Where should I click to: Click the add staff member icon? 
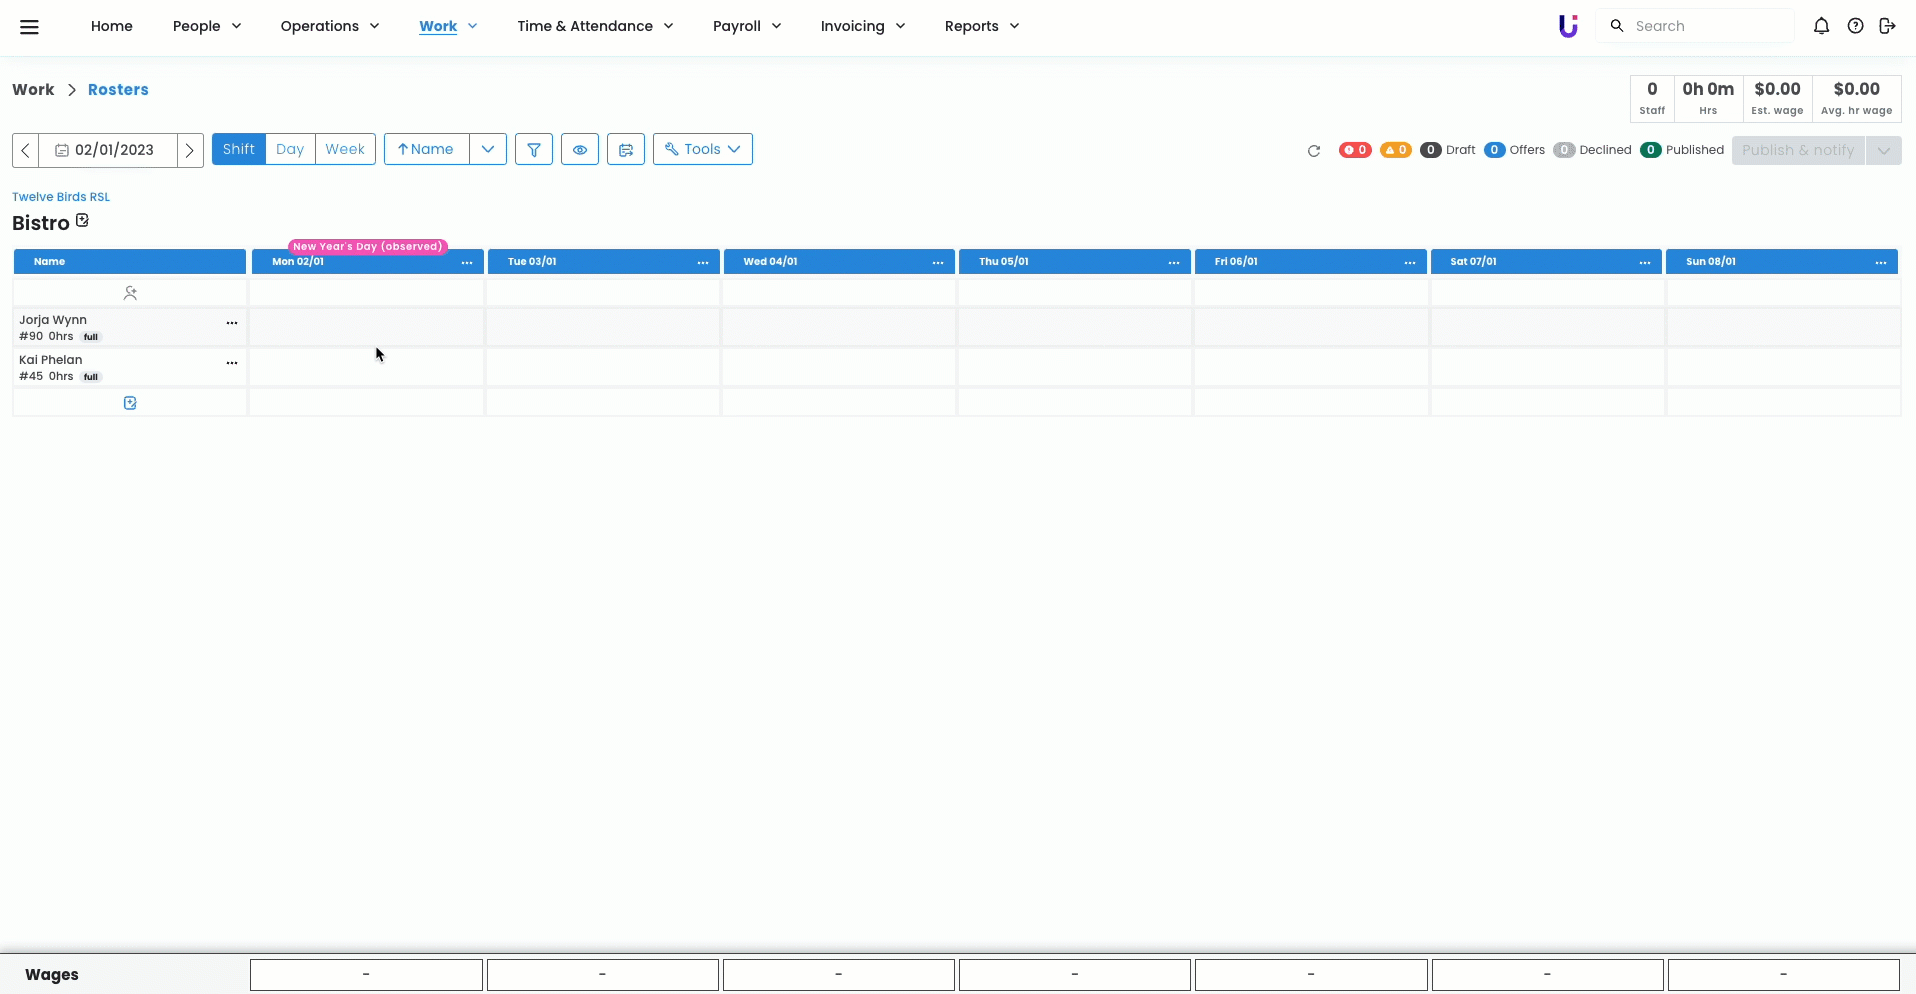coord(130,293)
